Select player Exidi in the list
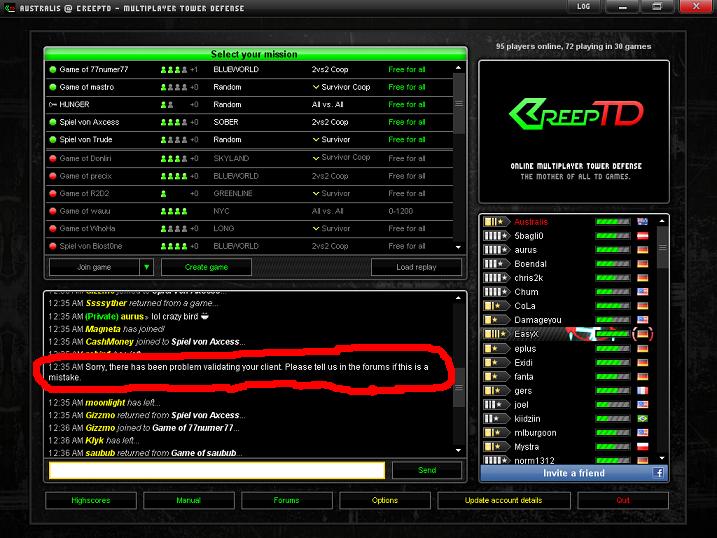The width and height of the screenshot is (717, 538). (569, 362)
